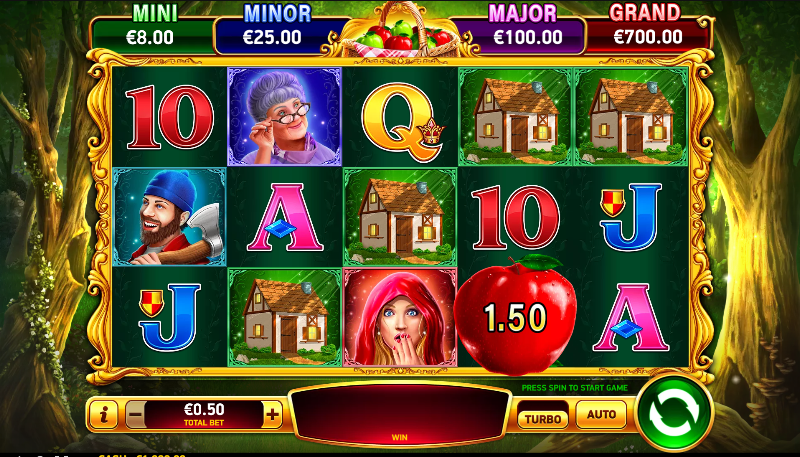This screenshot has width=800, height=457.
Task: Click the GRAND jackpot €700.00 panel
Action: coord(647,34)
